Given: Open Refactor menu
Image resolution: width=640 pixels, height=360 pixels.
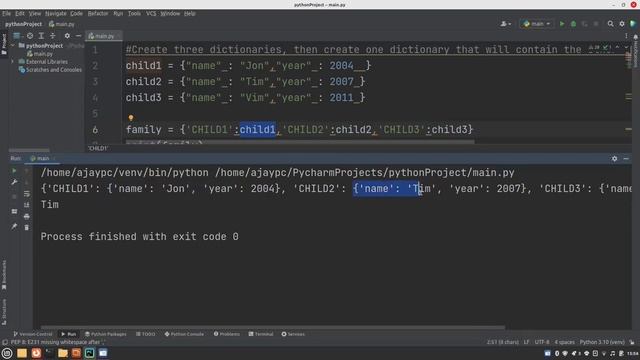Looking at the screenshot, I should [98, 13].
